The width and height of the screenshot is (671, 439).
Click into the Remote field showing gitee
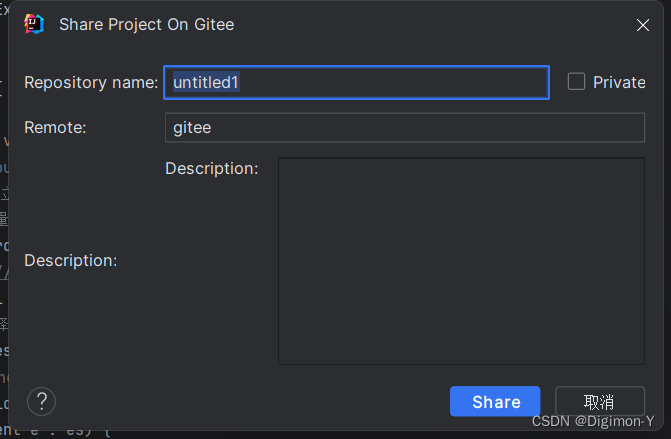pos(404,127)
